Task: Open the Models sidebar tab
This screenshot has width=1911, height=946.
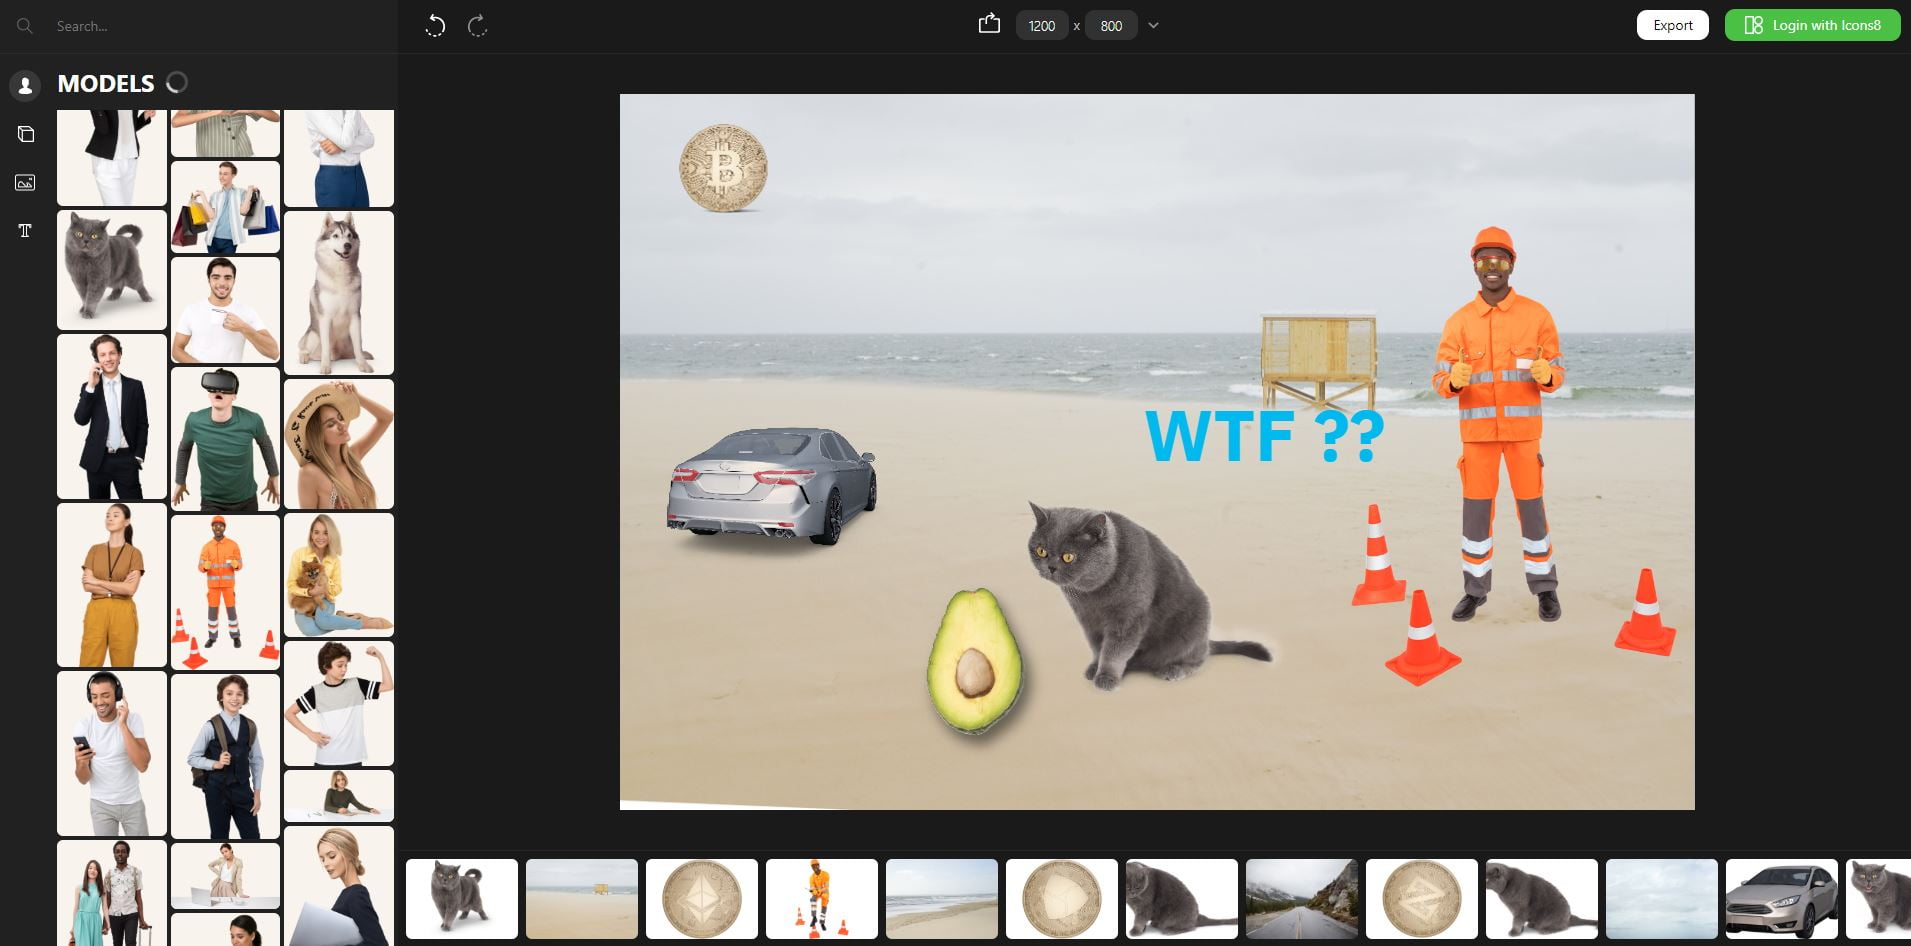Action: 25,86
